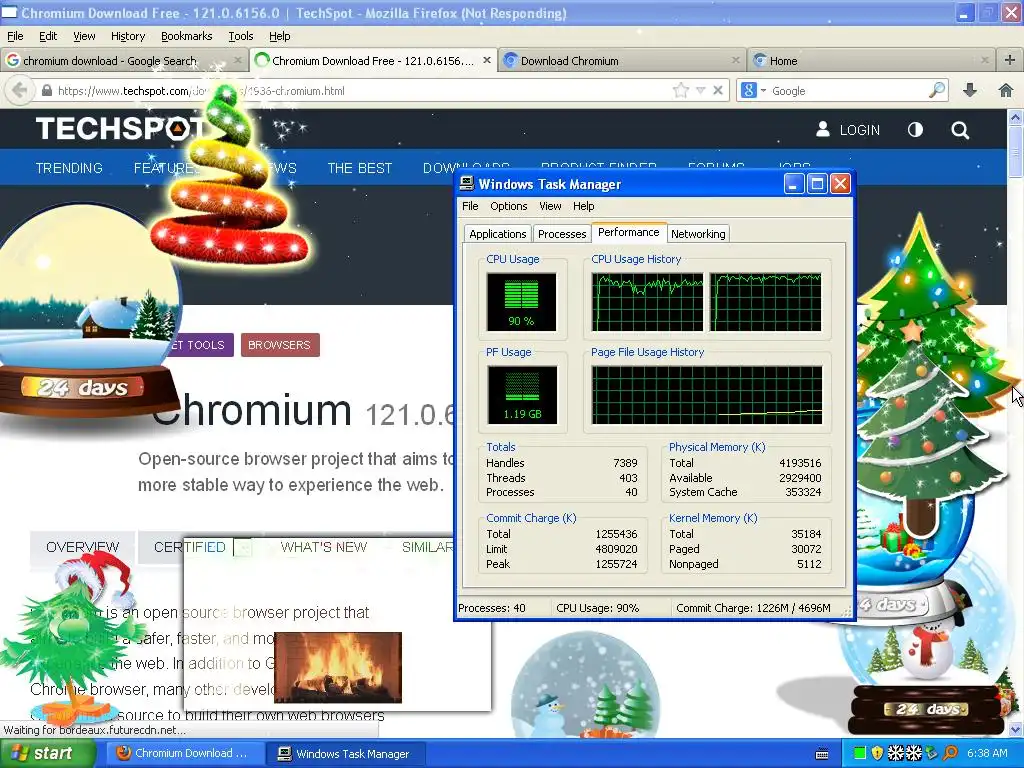Open the on-screen keyboard taskbar icon
Screen dimensions: 1024x768
(822, 754)
